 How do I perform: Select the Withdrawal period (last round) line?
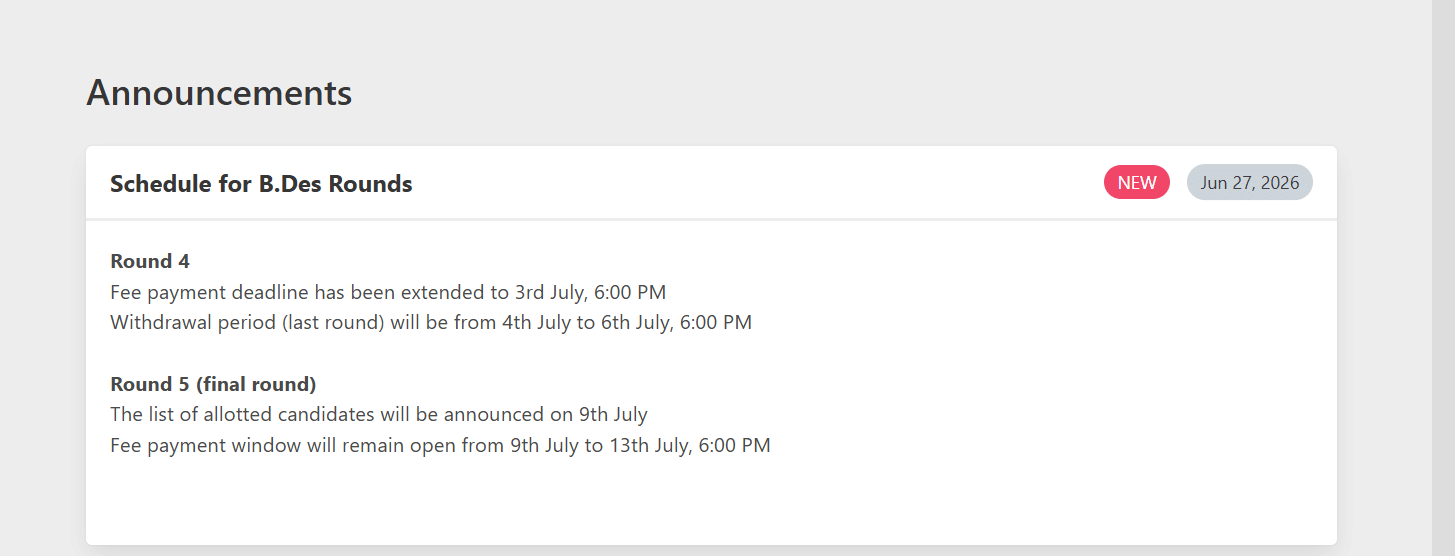click(431, 322)
